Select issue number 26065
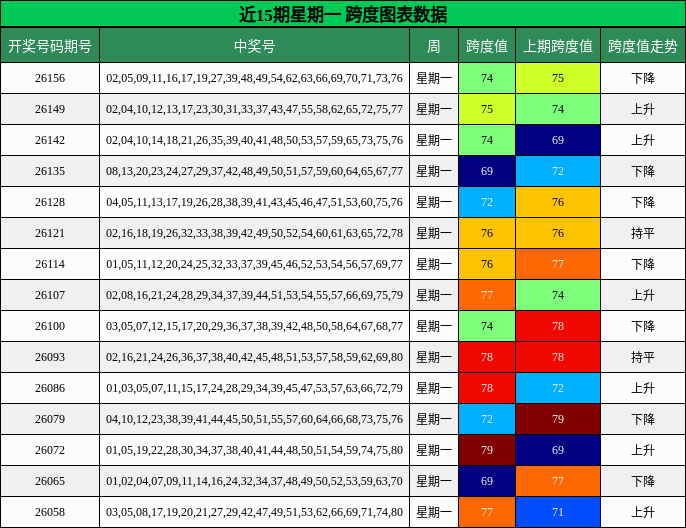 tap(50, 482)
